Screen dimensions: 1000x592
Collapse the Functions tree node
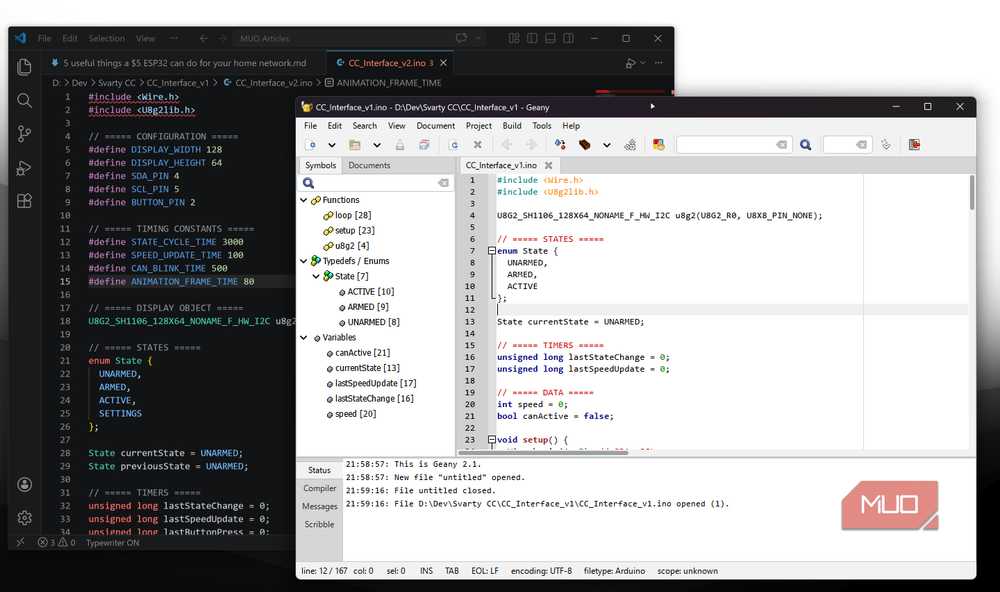(304, 200)
